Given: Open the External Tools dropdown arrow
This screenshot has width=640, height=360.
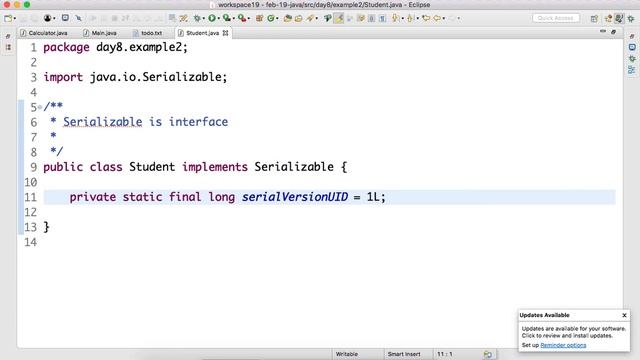Looking at the screenshot, I should point(249,18).
